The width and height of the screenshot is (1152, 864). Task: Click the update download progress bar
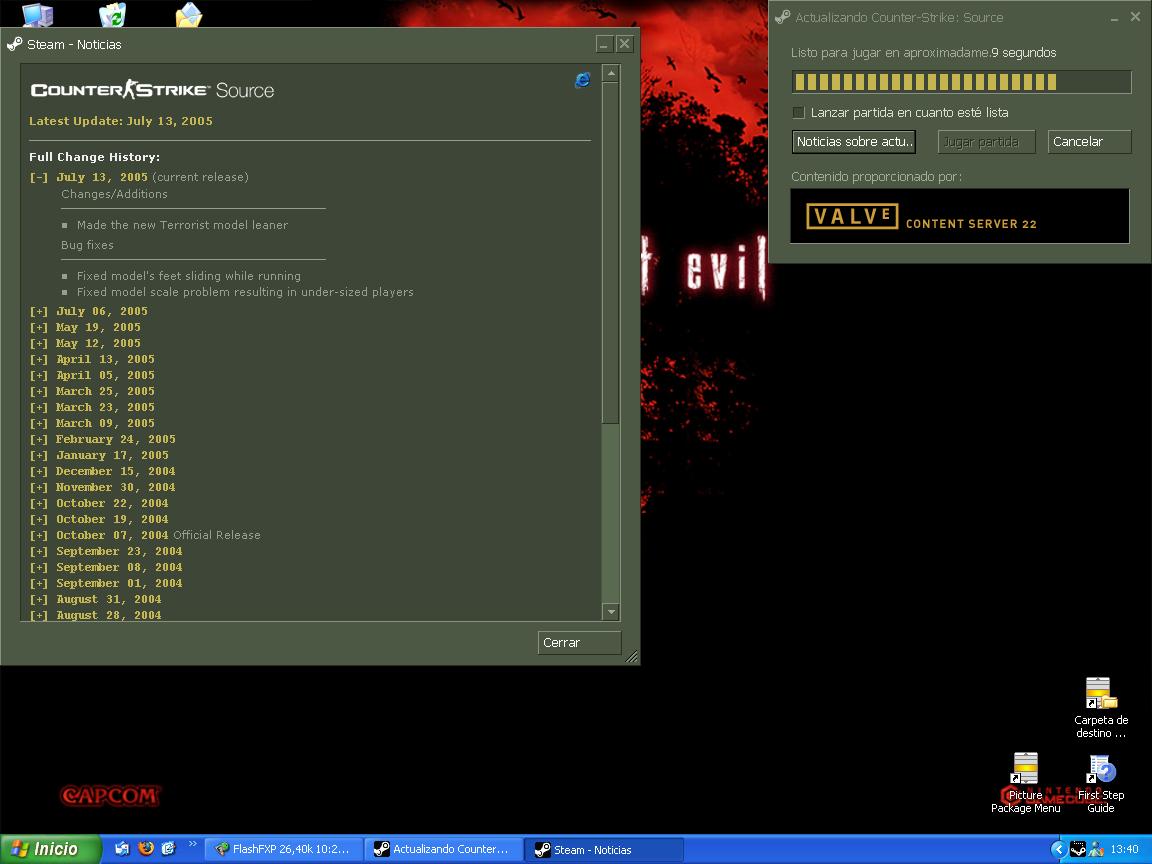point(960,82)
